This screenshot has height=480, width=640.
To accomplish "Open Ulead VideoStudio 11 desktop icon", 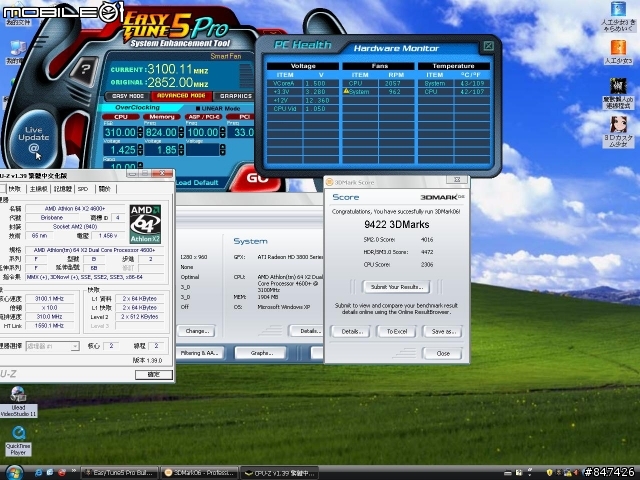I will (18, 401).
